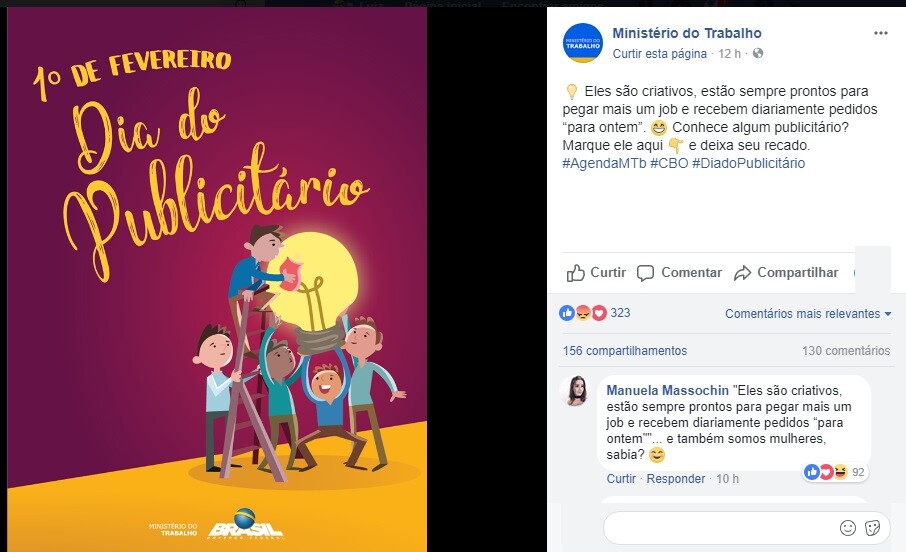Click the Ministério do Trabalho profile picture

pyautogui.click(x=583, y=43)
